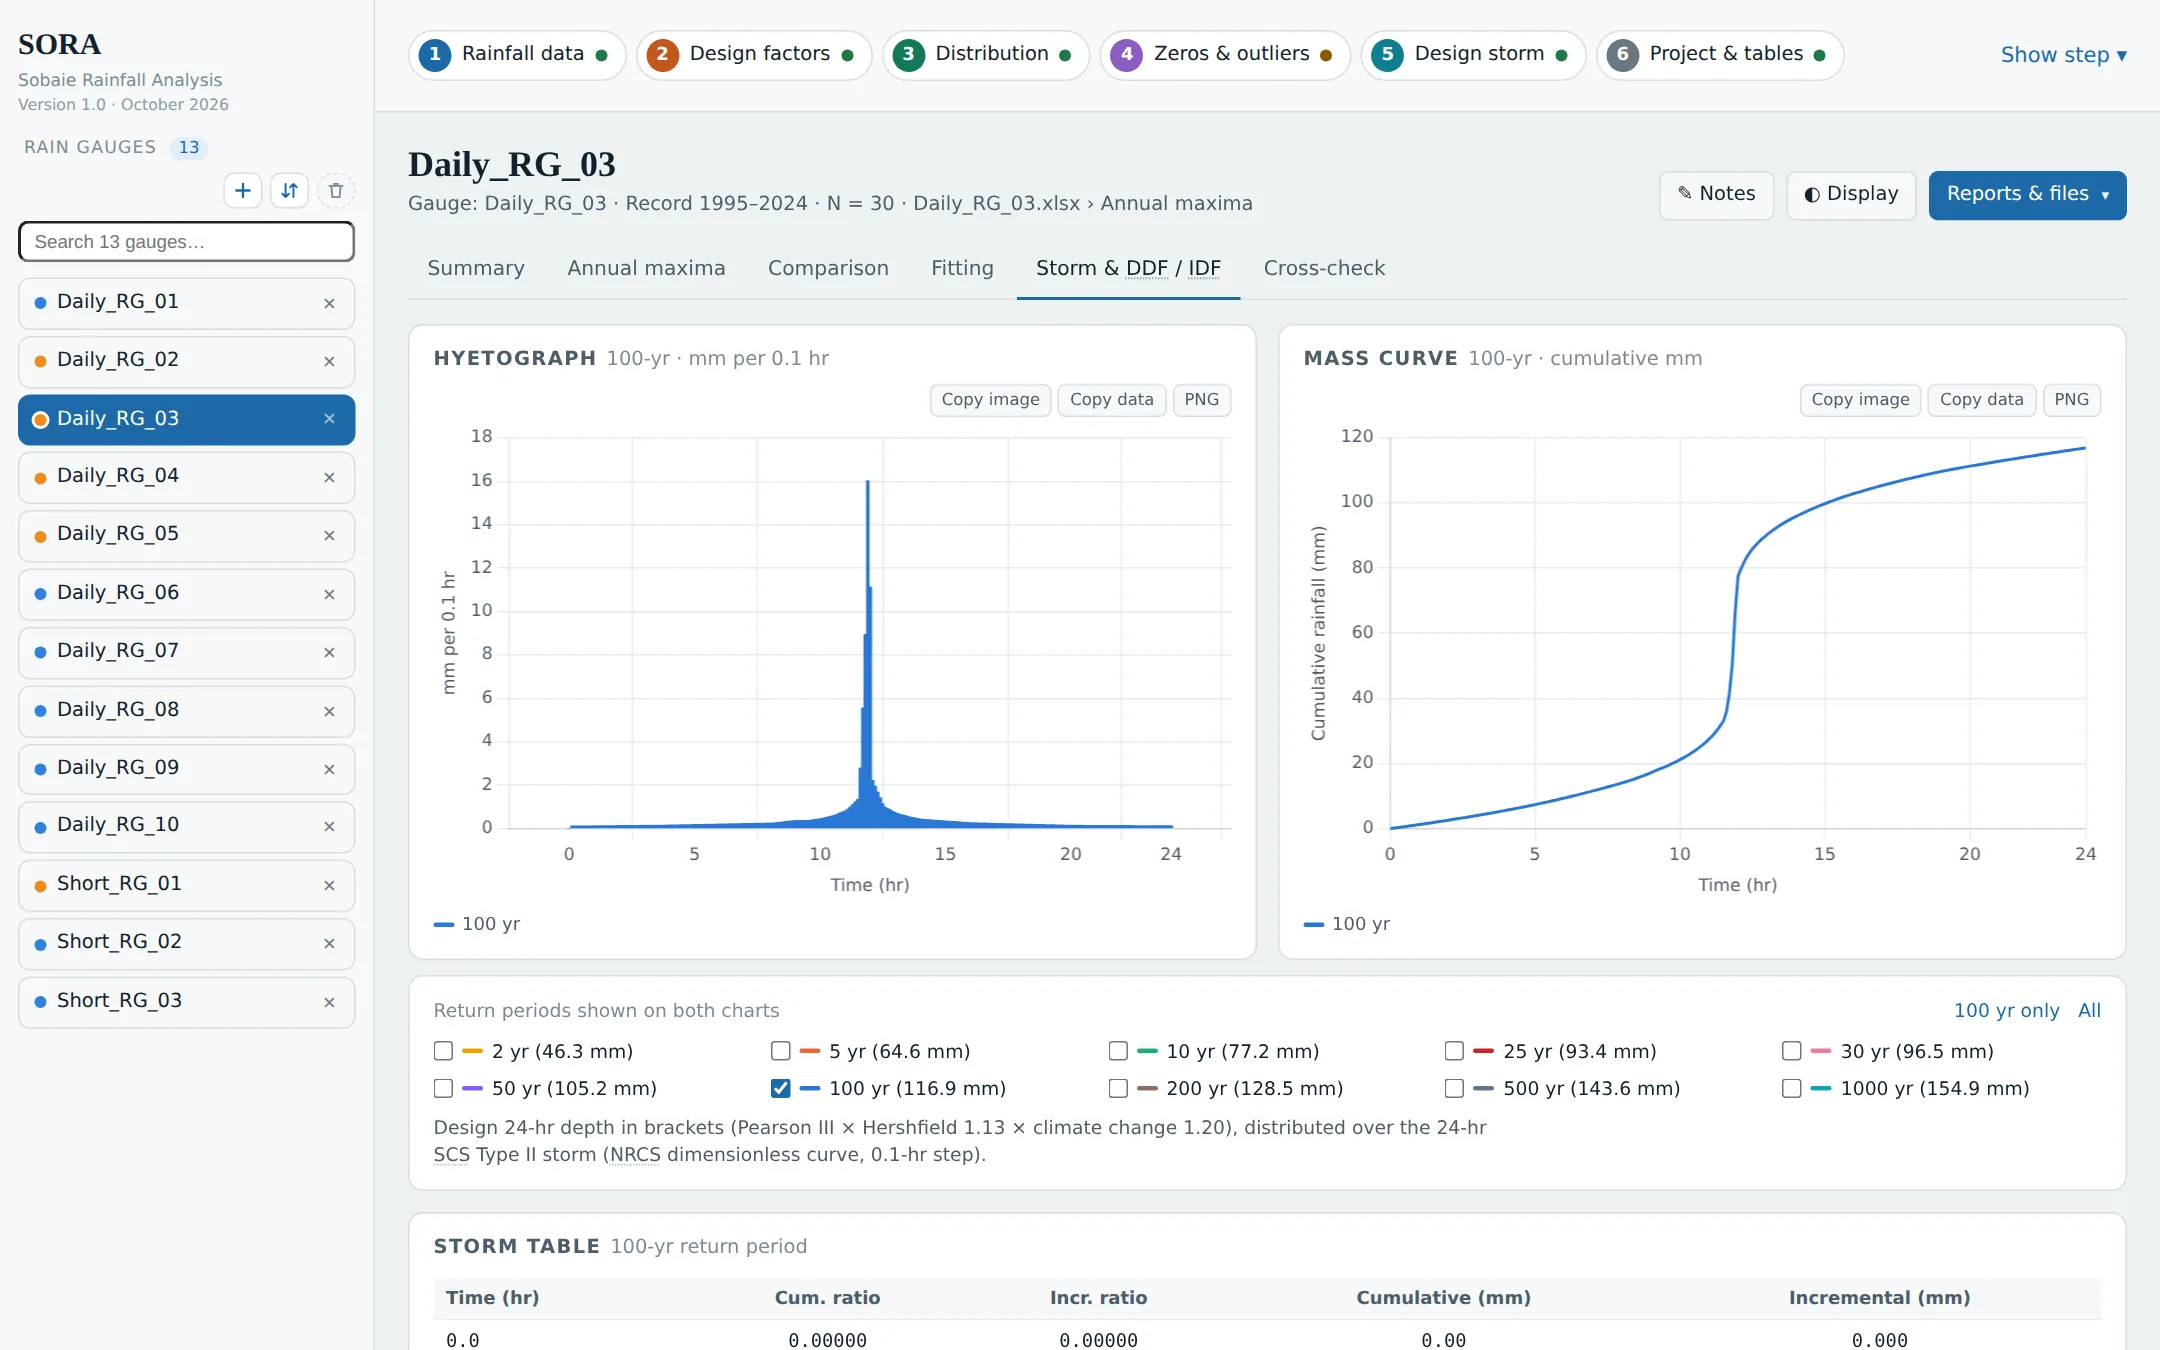Go to step 4 Zeros & outliers
The height and width of the screenshot is (1350, 2160).
click(x=1225, y=54)
